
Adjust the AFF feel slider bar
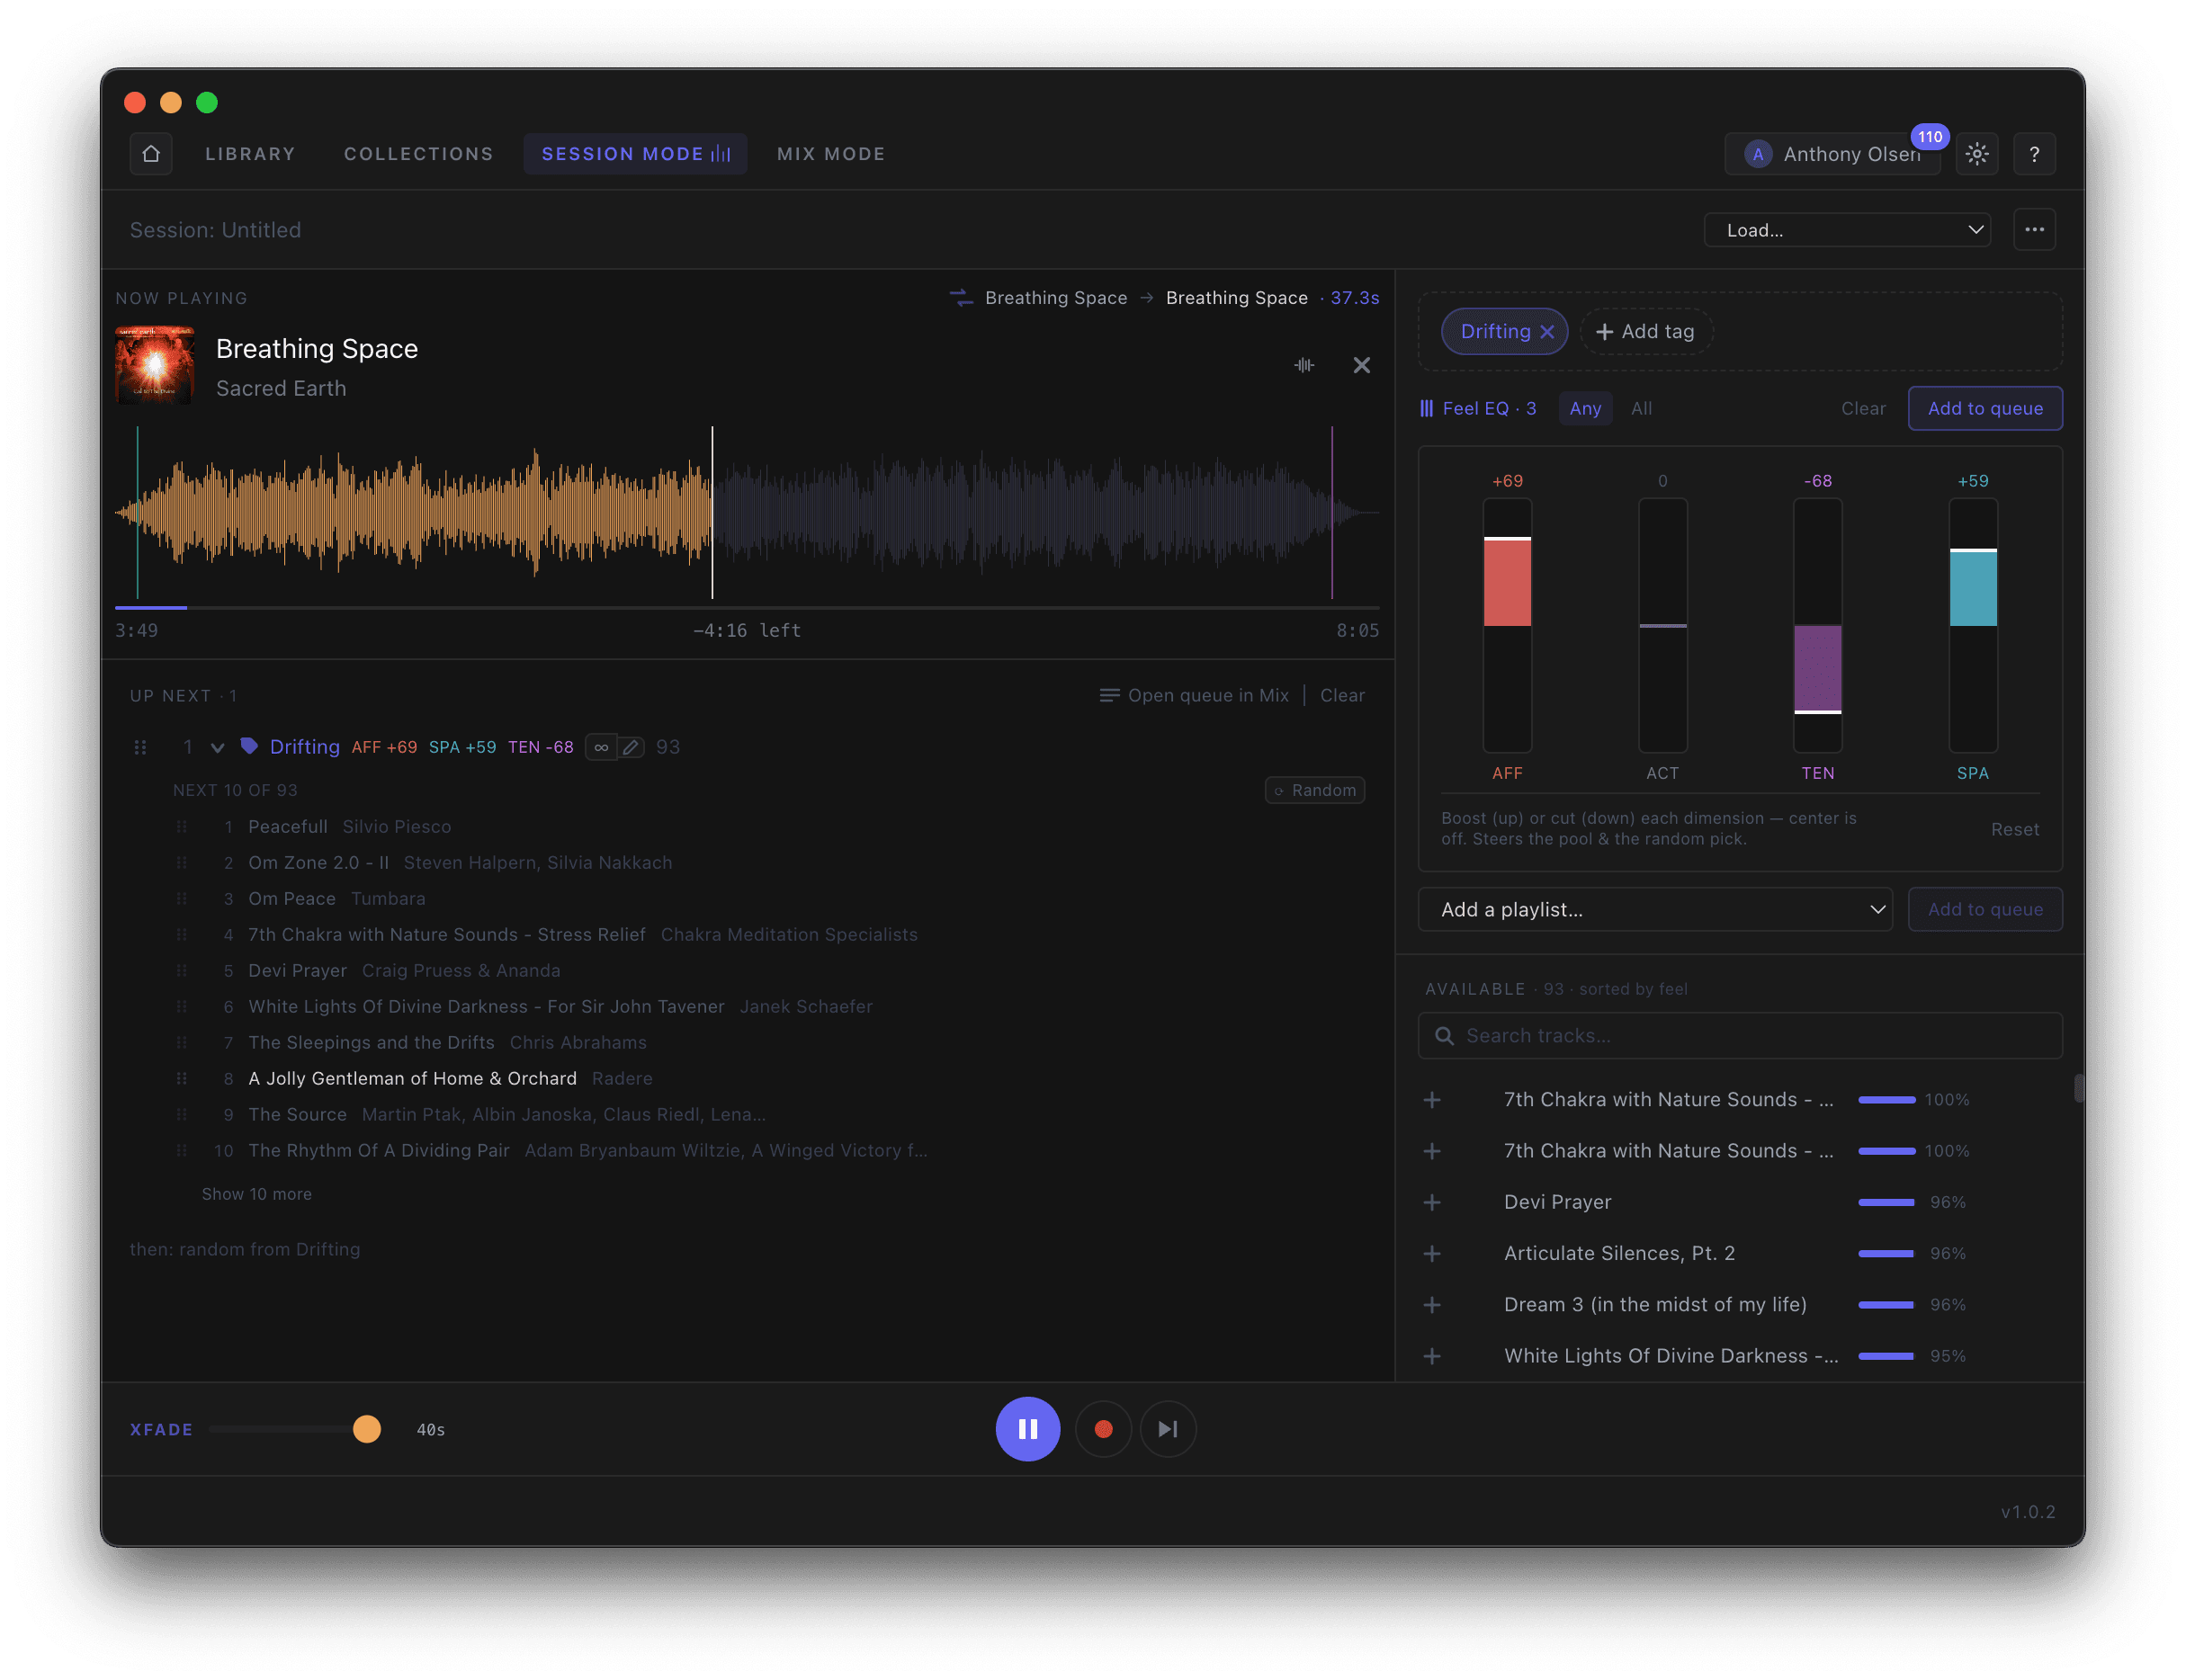[x=1506, y=625]
